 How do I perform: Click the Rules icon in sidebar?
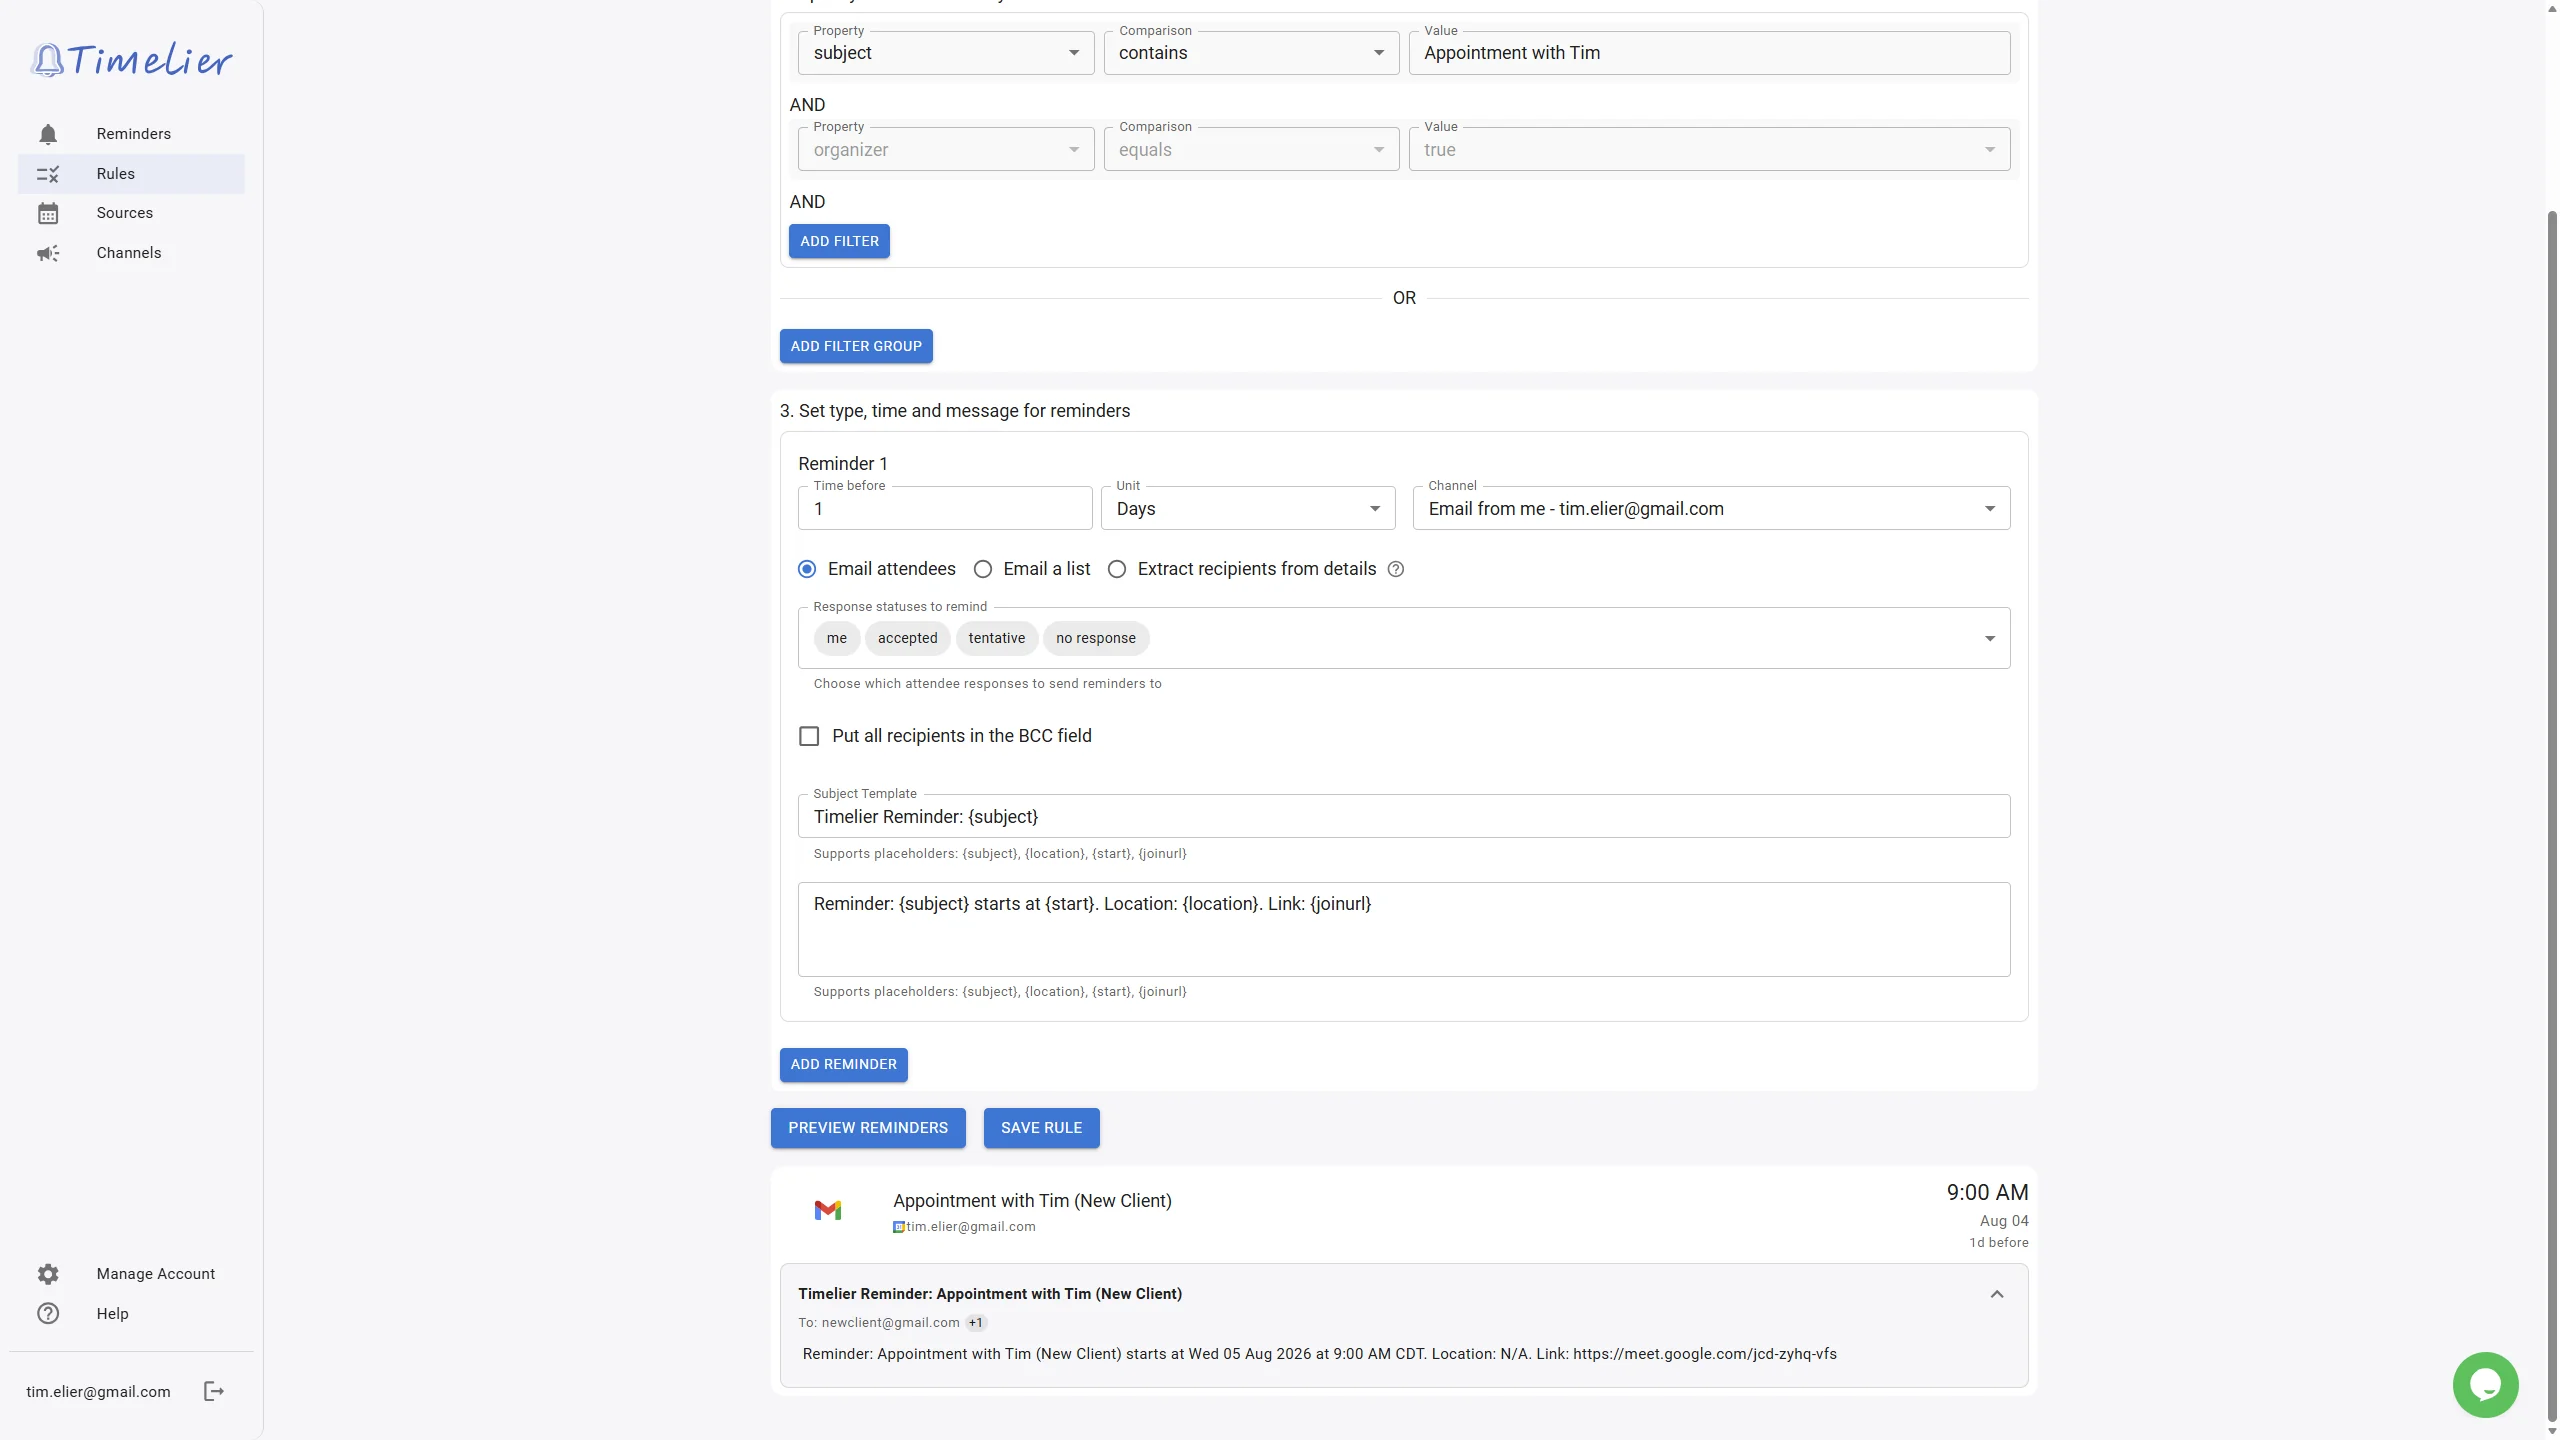click(x=48, y=174)
